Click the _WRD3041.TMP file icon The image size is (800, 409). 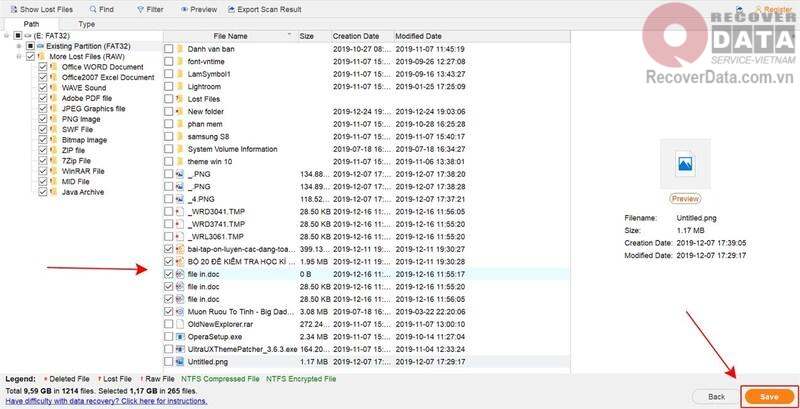[x=180, y=211]
